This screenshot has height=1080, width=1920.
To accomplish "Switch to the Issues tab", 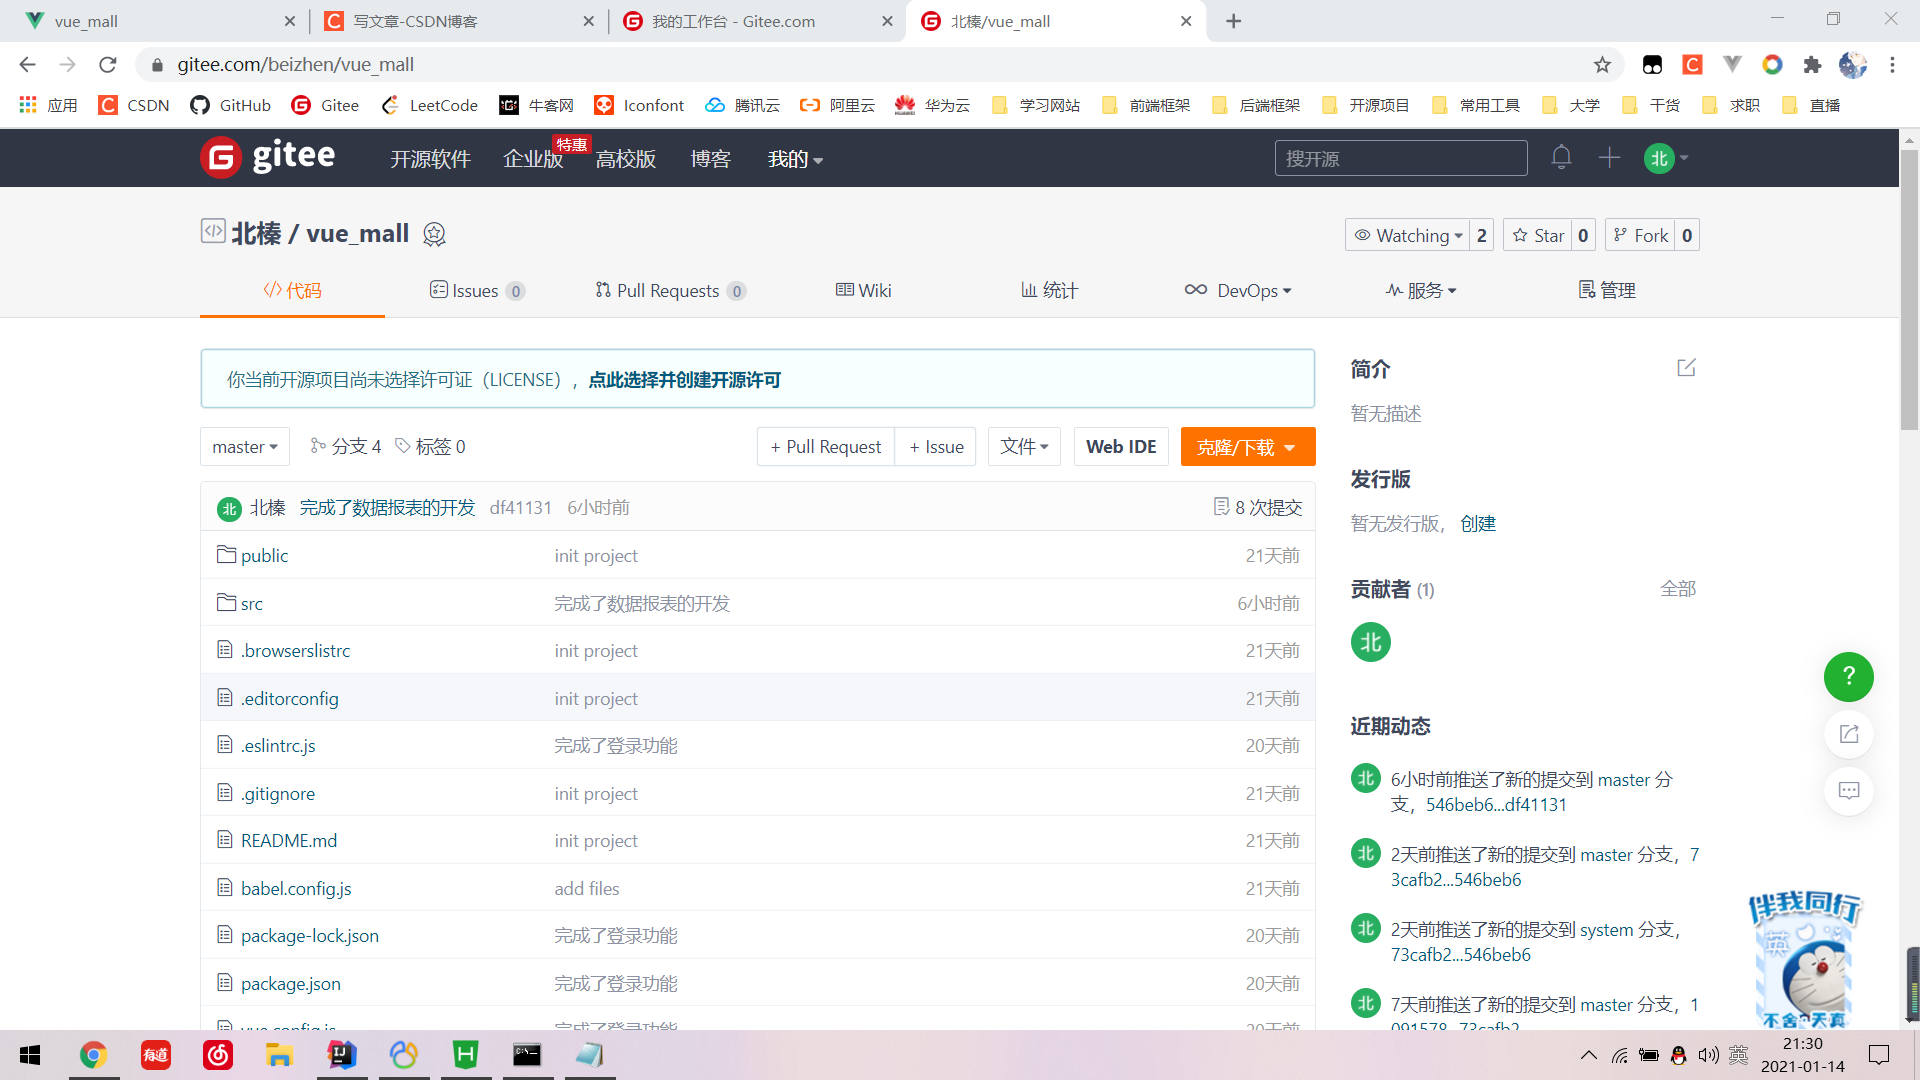I will (476, 291).
